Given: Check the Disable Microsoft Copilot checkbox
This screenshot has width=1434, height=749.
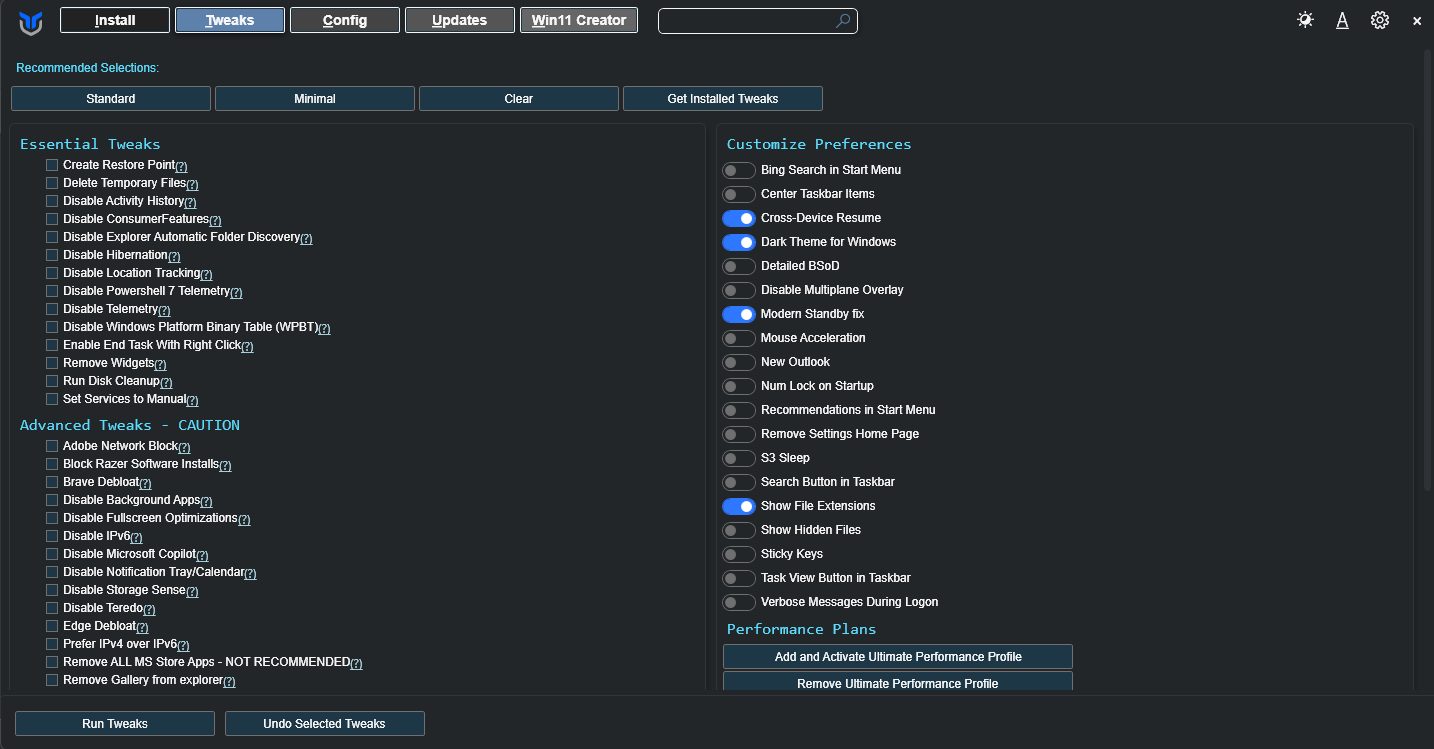Looking at the screenshot, I should tap(52, 554).
